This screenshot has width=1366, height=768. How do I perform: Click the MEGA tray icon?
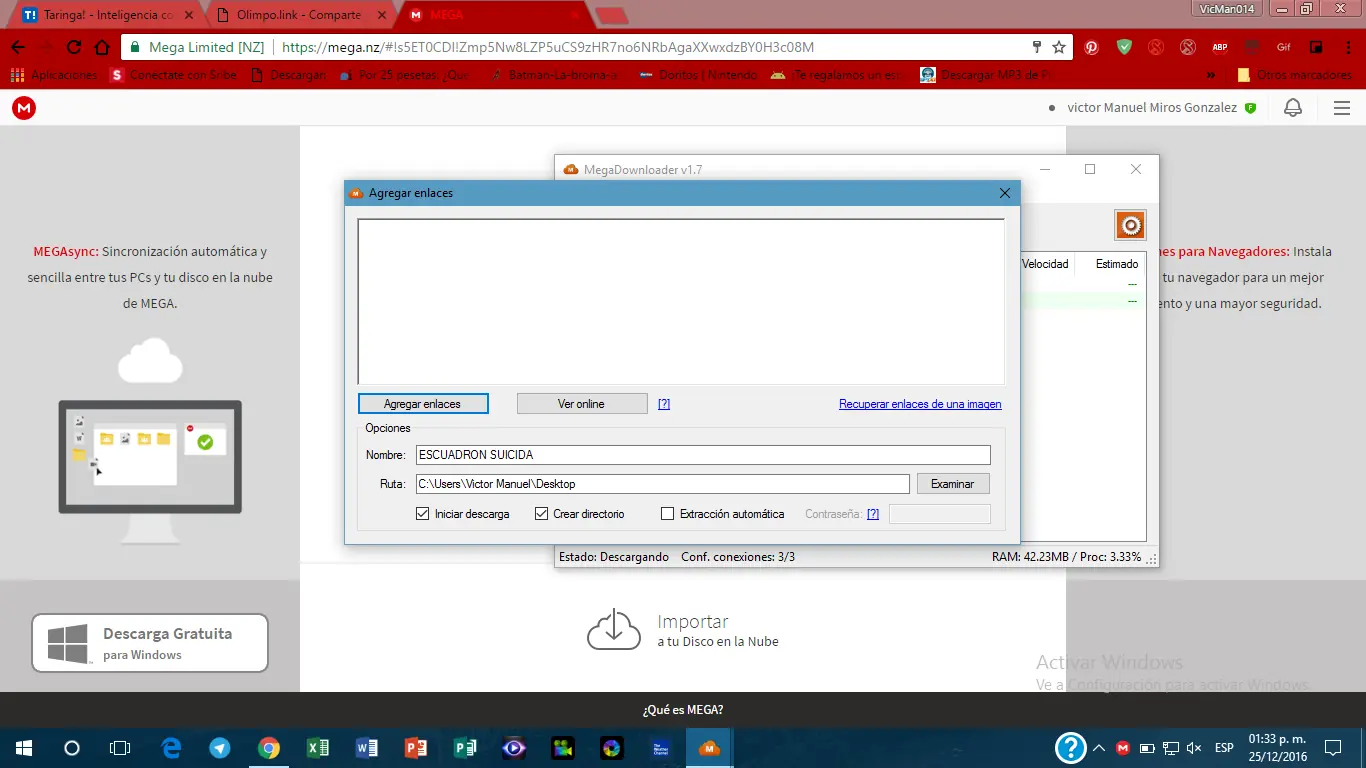click(1123, 747)
